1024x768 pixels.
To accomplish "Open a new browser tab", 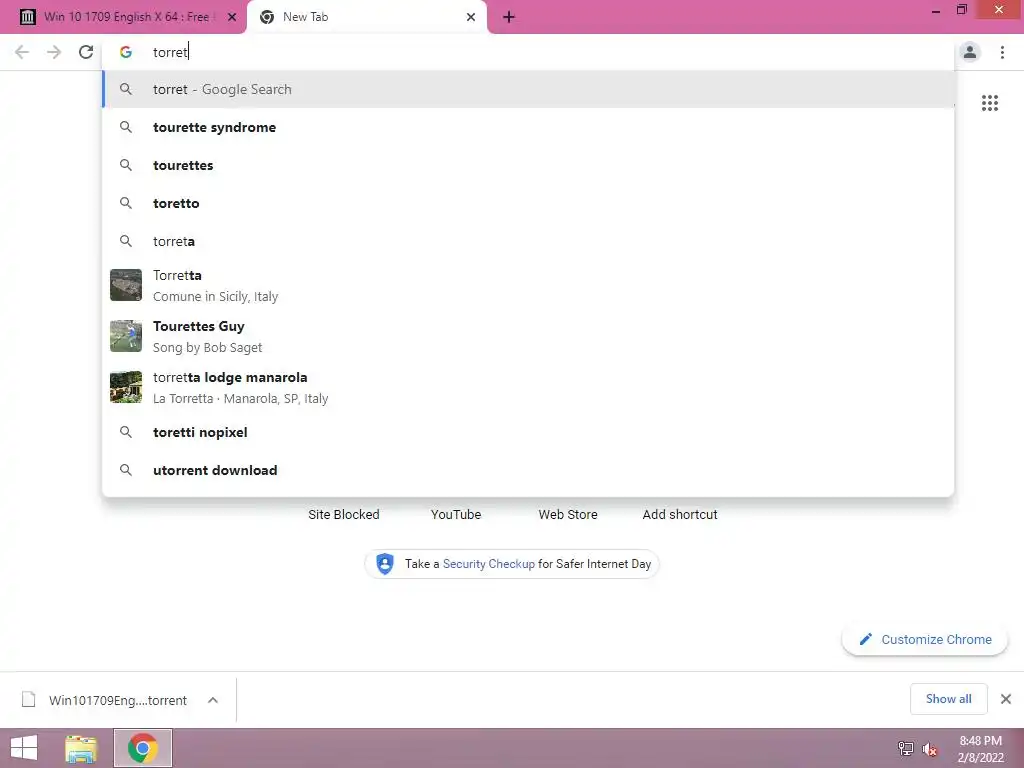I will pos(509,17).
